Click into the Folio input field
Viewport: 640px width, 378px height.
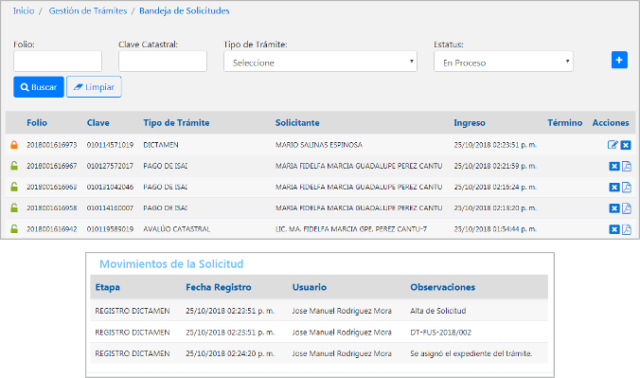[x=58, y=61]
